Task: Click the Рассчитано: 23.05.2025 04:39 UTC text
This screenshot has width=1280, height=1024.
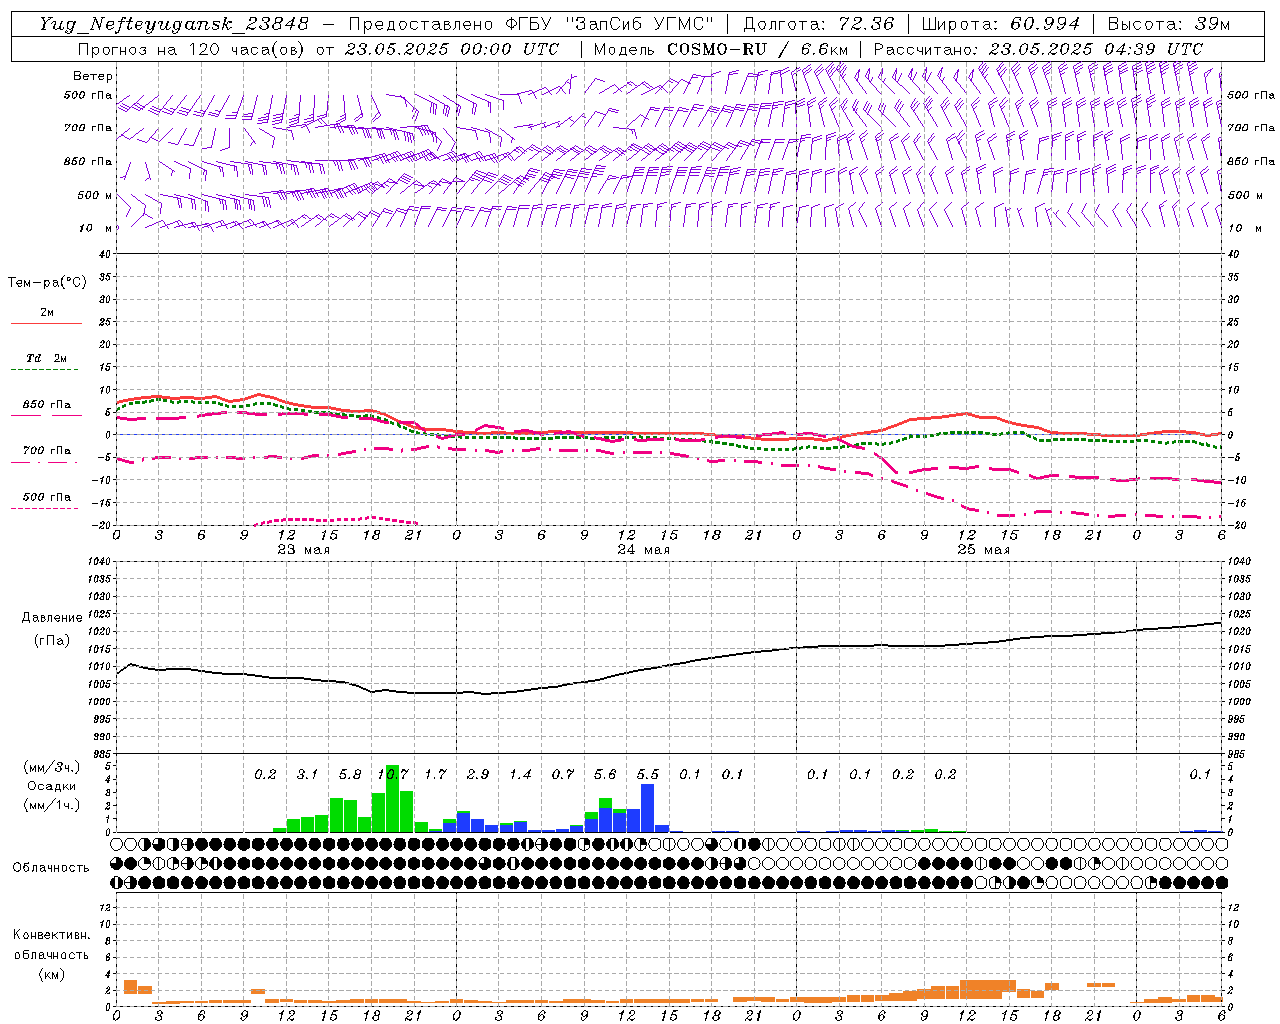Action: pos(1038,49)
